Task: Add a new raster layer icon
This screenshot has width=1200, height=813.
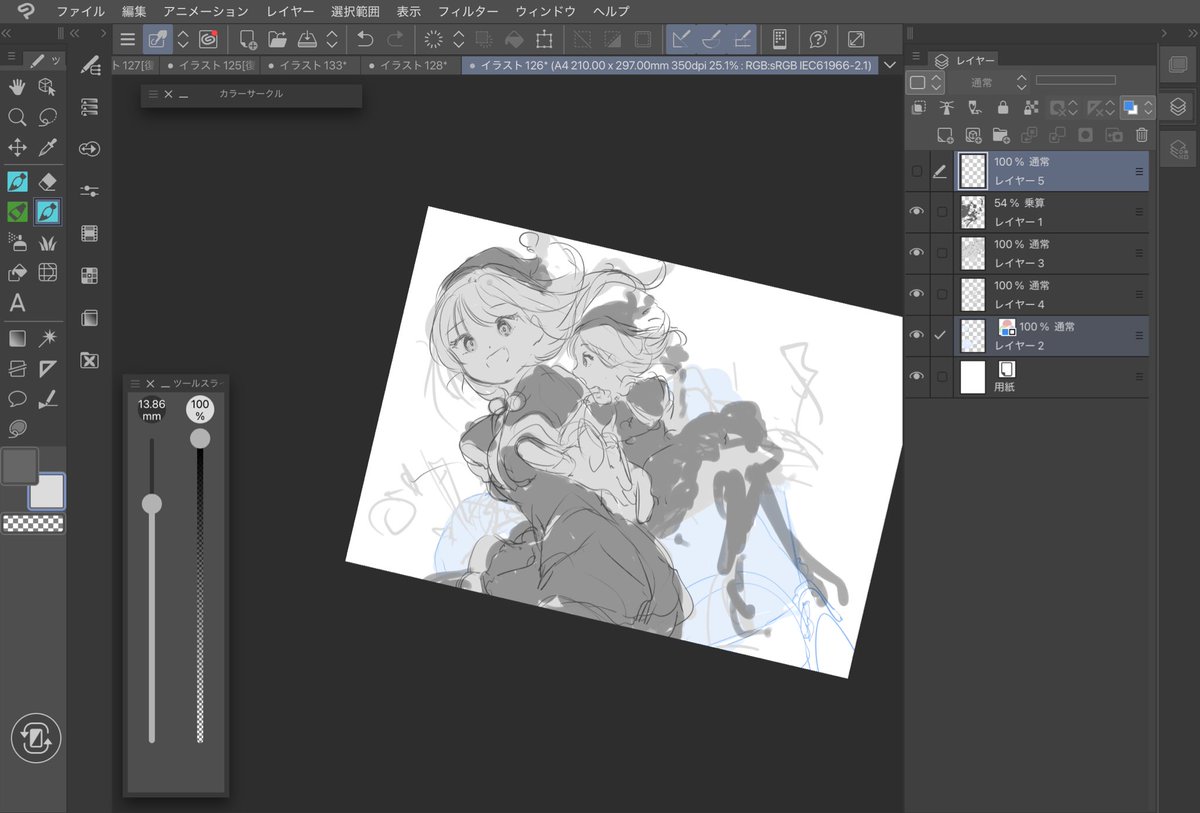Action: [x=945, y=135]
